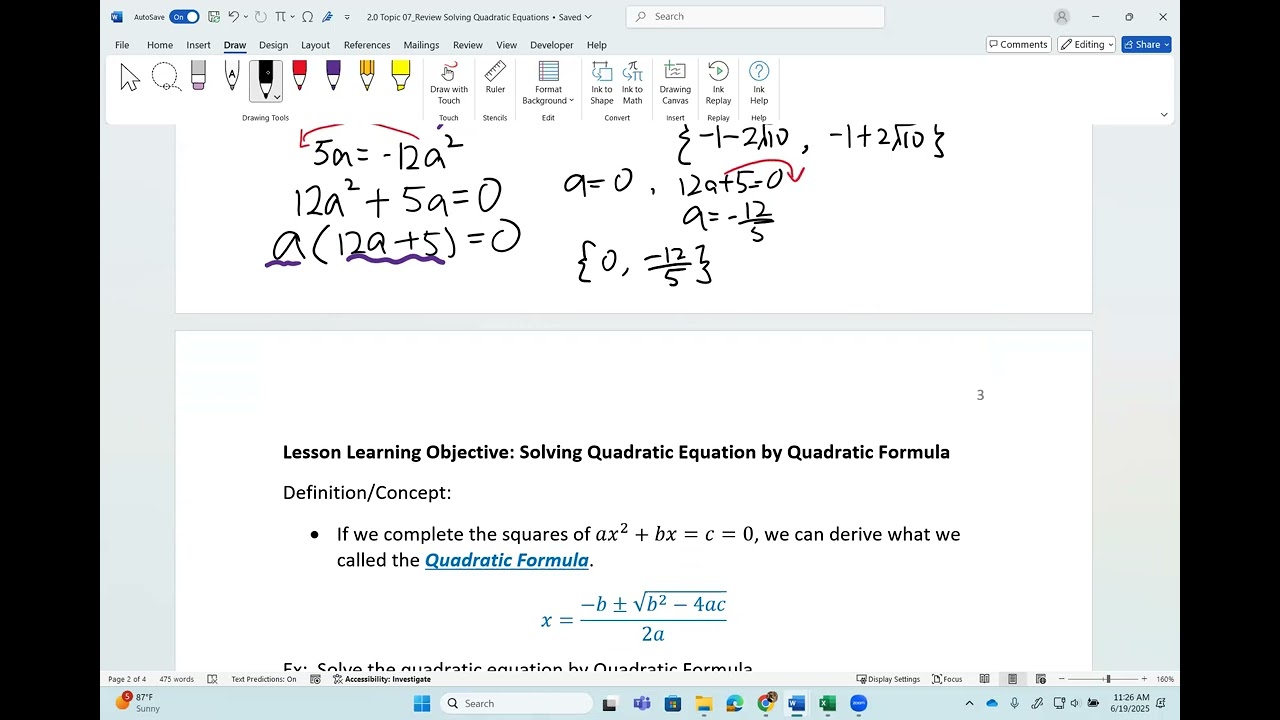Click the pen icon in Quick Access Toolbar
The image size is (1280, 720).
(328, 17)
